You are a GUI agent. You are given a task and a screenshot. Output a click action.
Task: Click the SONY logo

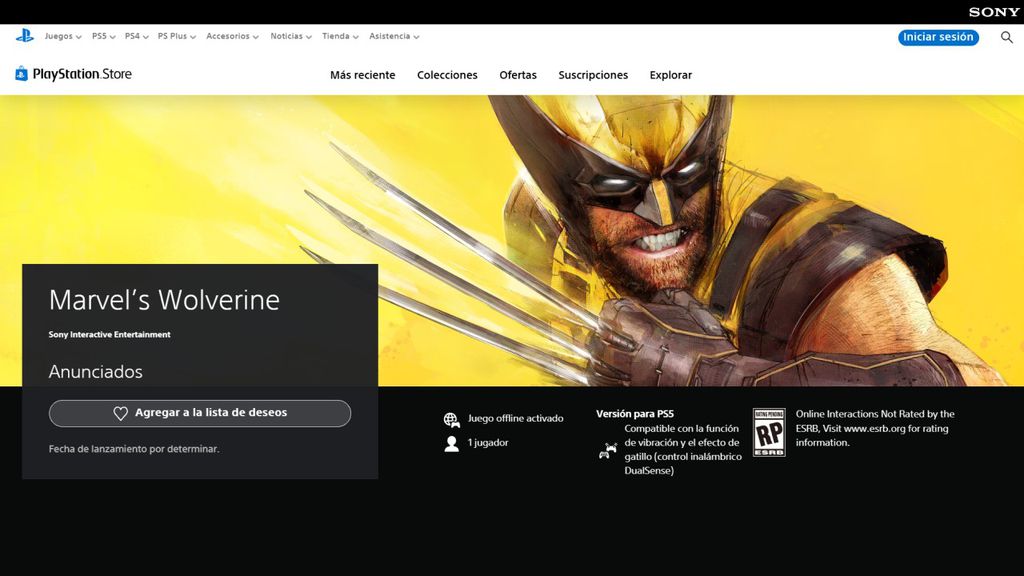(x=994, y=12)
